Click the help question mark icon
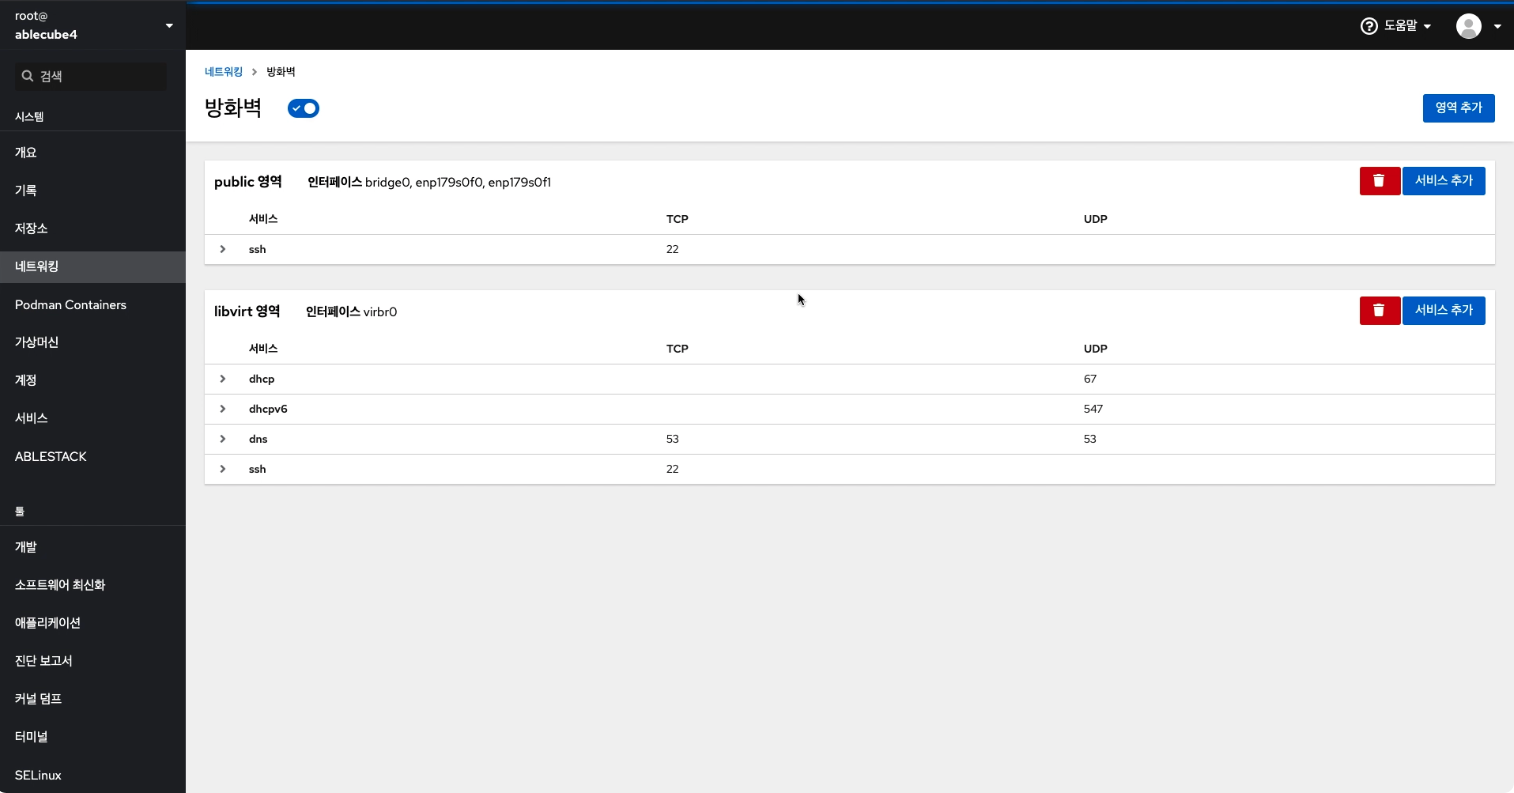This screenshot has height=793, width=1514. pos(1369,26)
